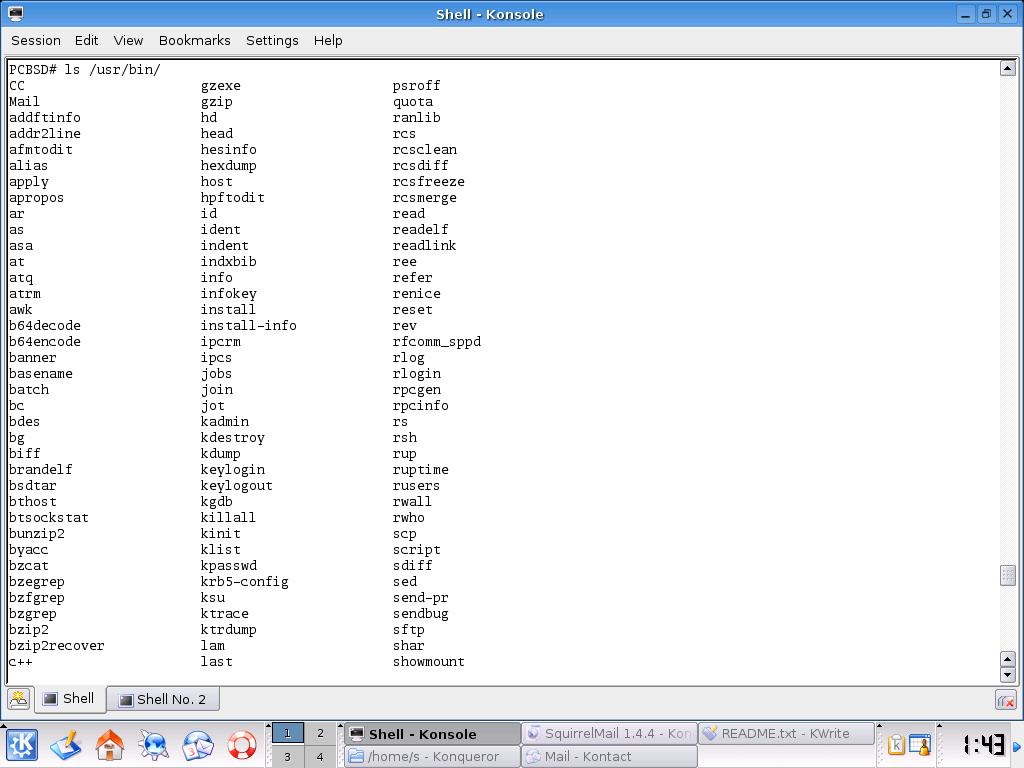Launch the desktop pencil icon in panel
Viewport: 1024px width, 768px height.
(x=66, y=745)
